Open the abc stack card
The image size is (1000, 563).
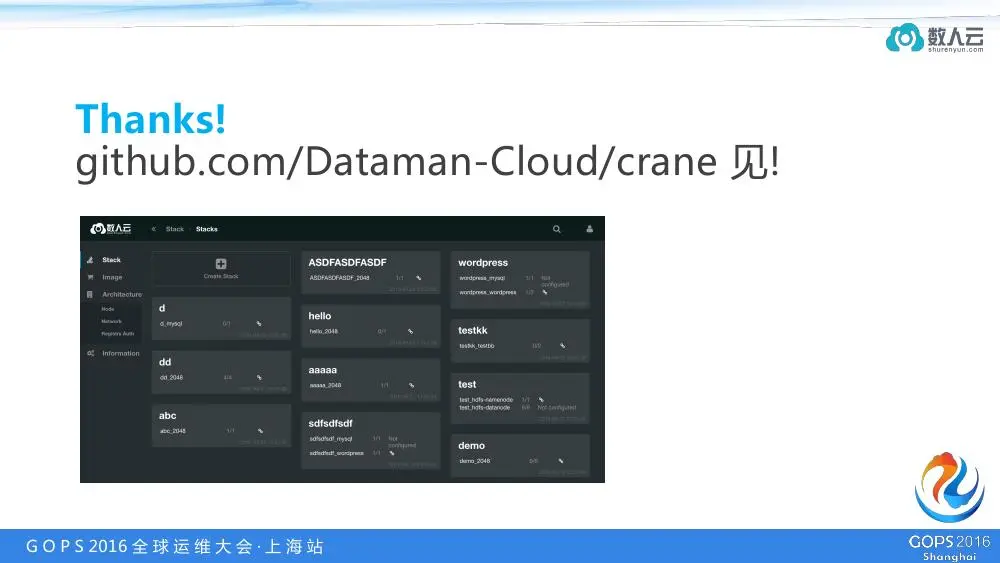(221, 425)
